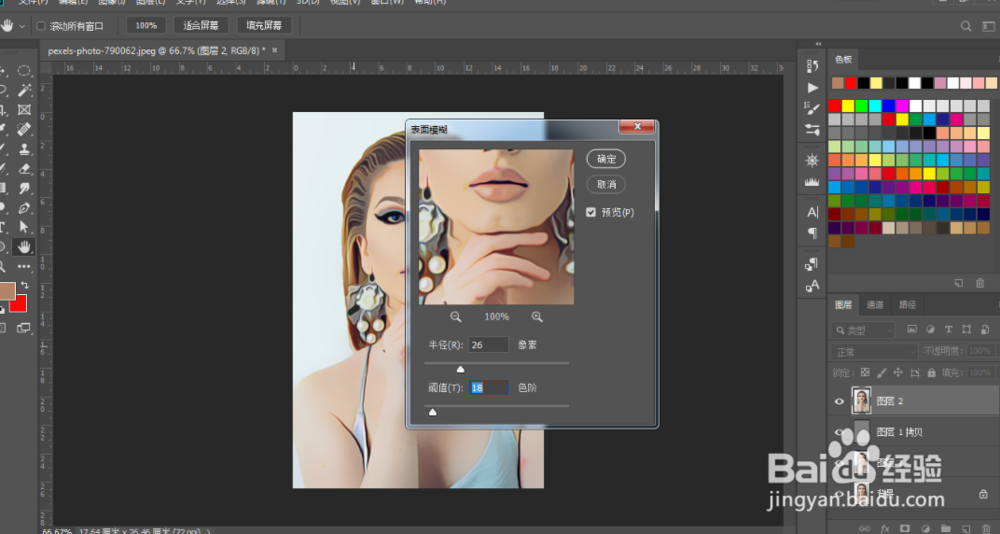Image resolution: width=1000 pixels, height=534 pixels.
Task: Open the Adjustments sliders panel icon
Action: (x=812, y=130)
